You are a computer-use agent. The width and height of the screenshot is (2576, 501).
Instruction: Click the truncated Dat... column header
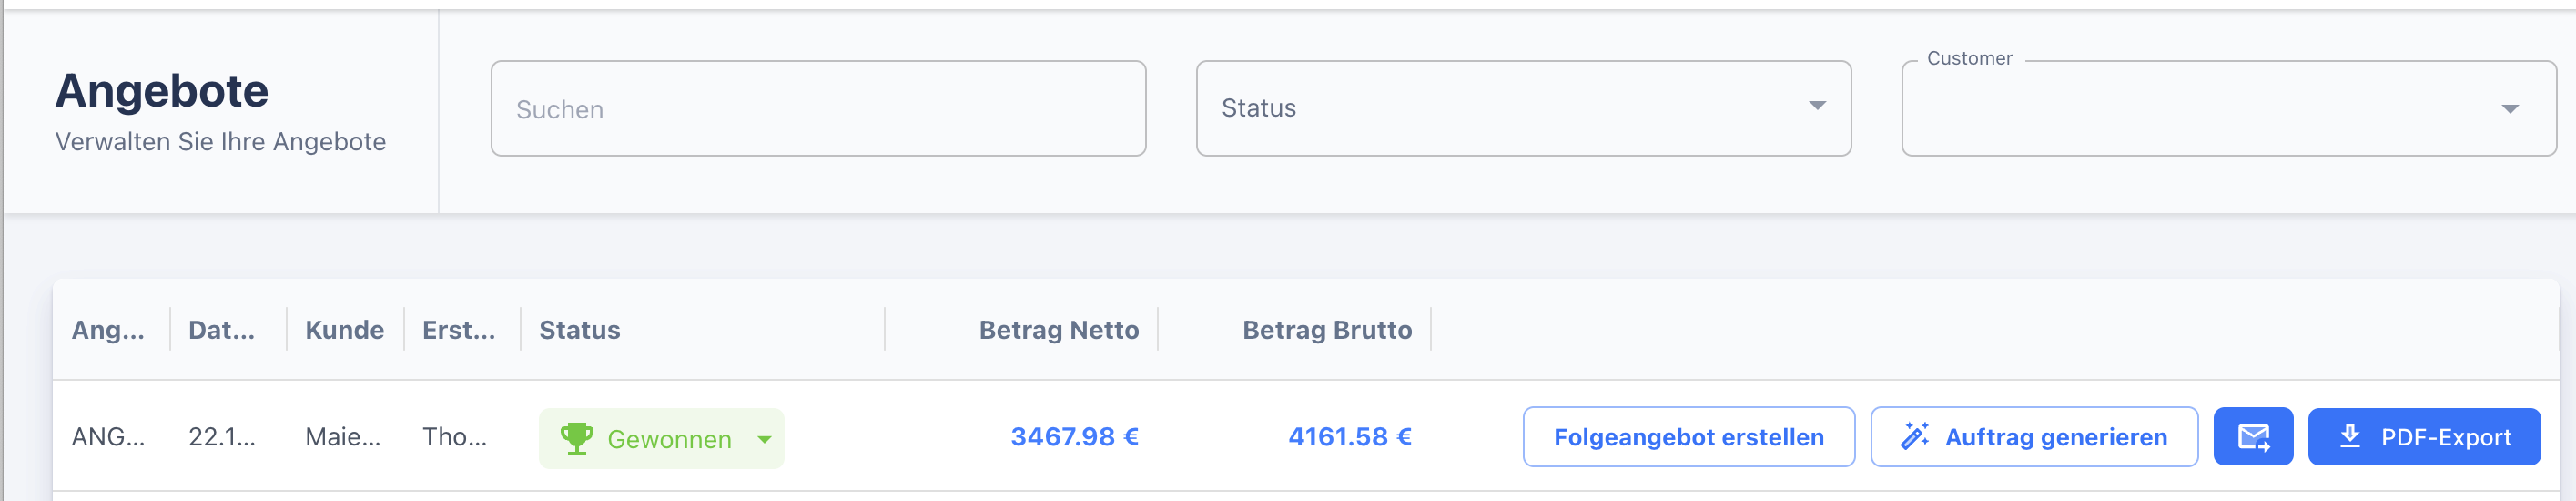click(x=221, y=330)
